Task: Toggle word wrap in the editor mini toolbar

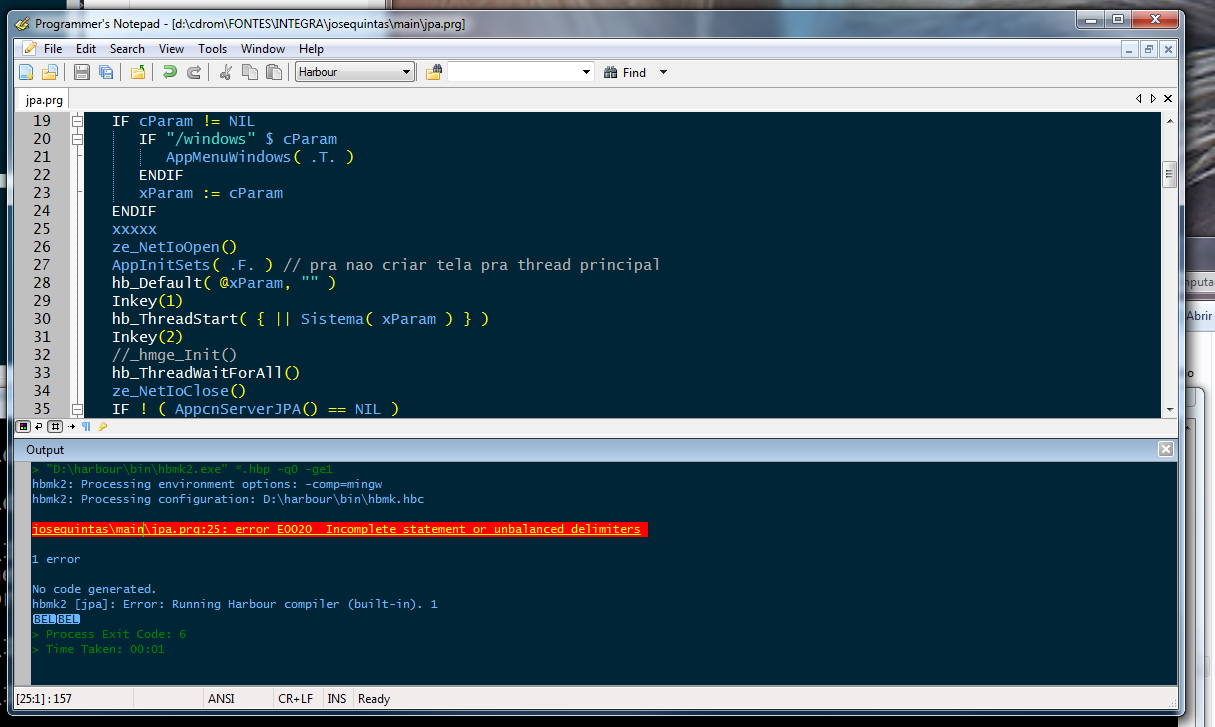Action: tap(38, 426)
